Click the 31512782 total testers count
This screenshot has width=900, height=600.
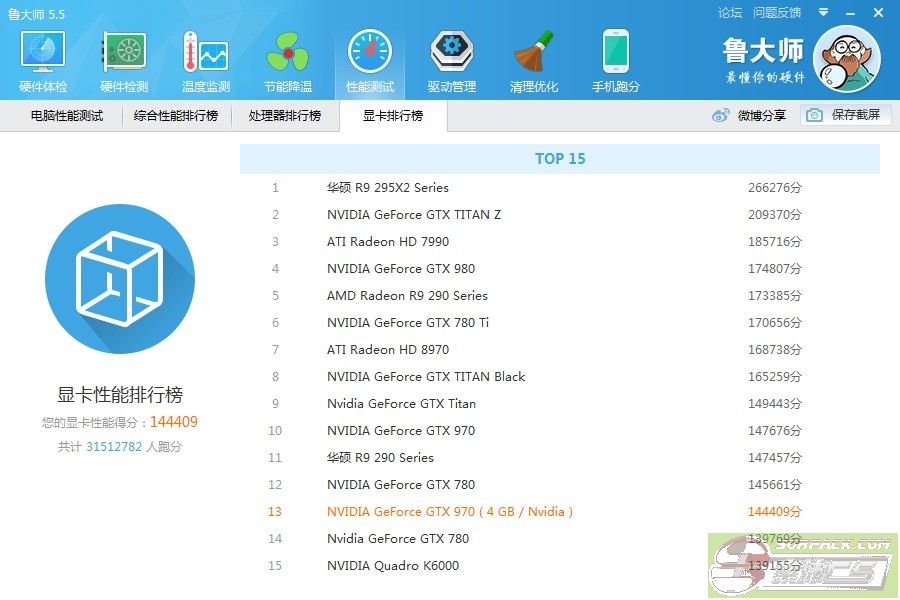114,447
